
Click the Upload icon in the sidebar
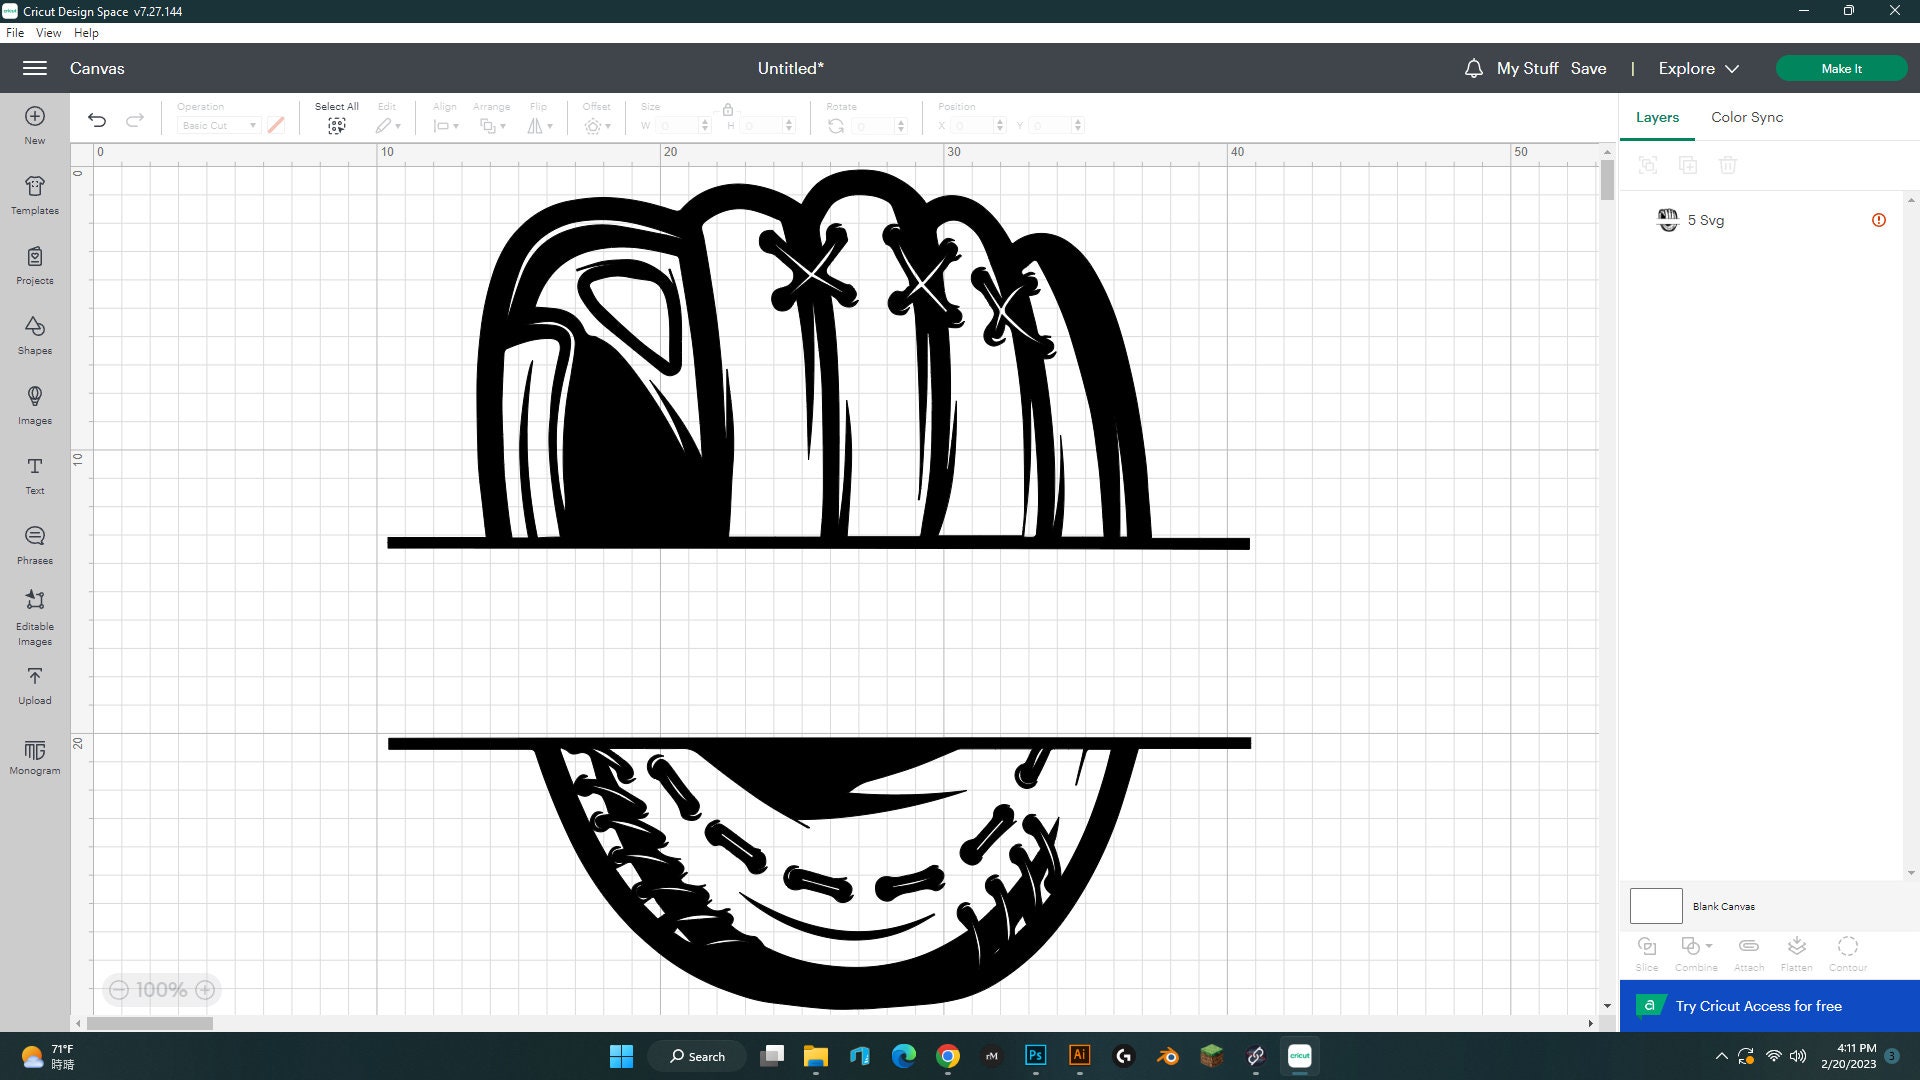pyautogui.click(x=34, y=685)
